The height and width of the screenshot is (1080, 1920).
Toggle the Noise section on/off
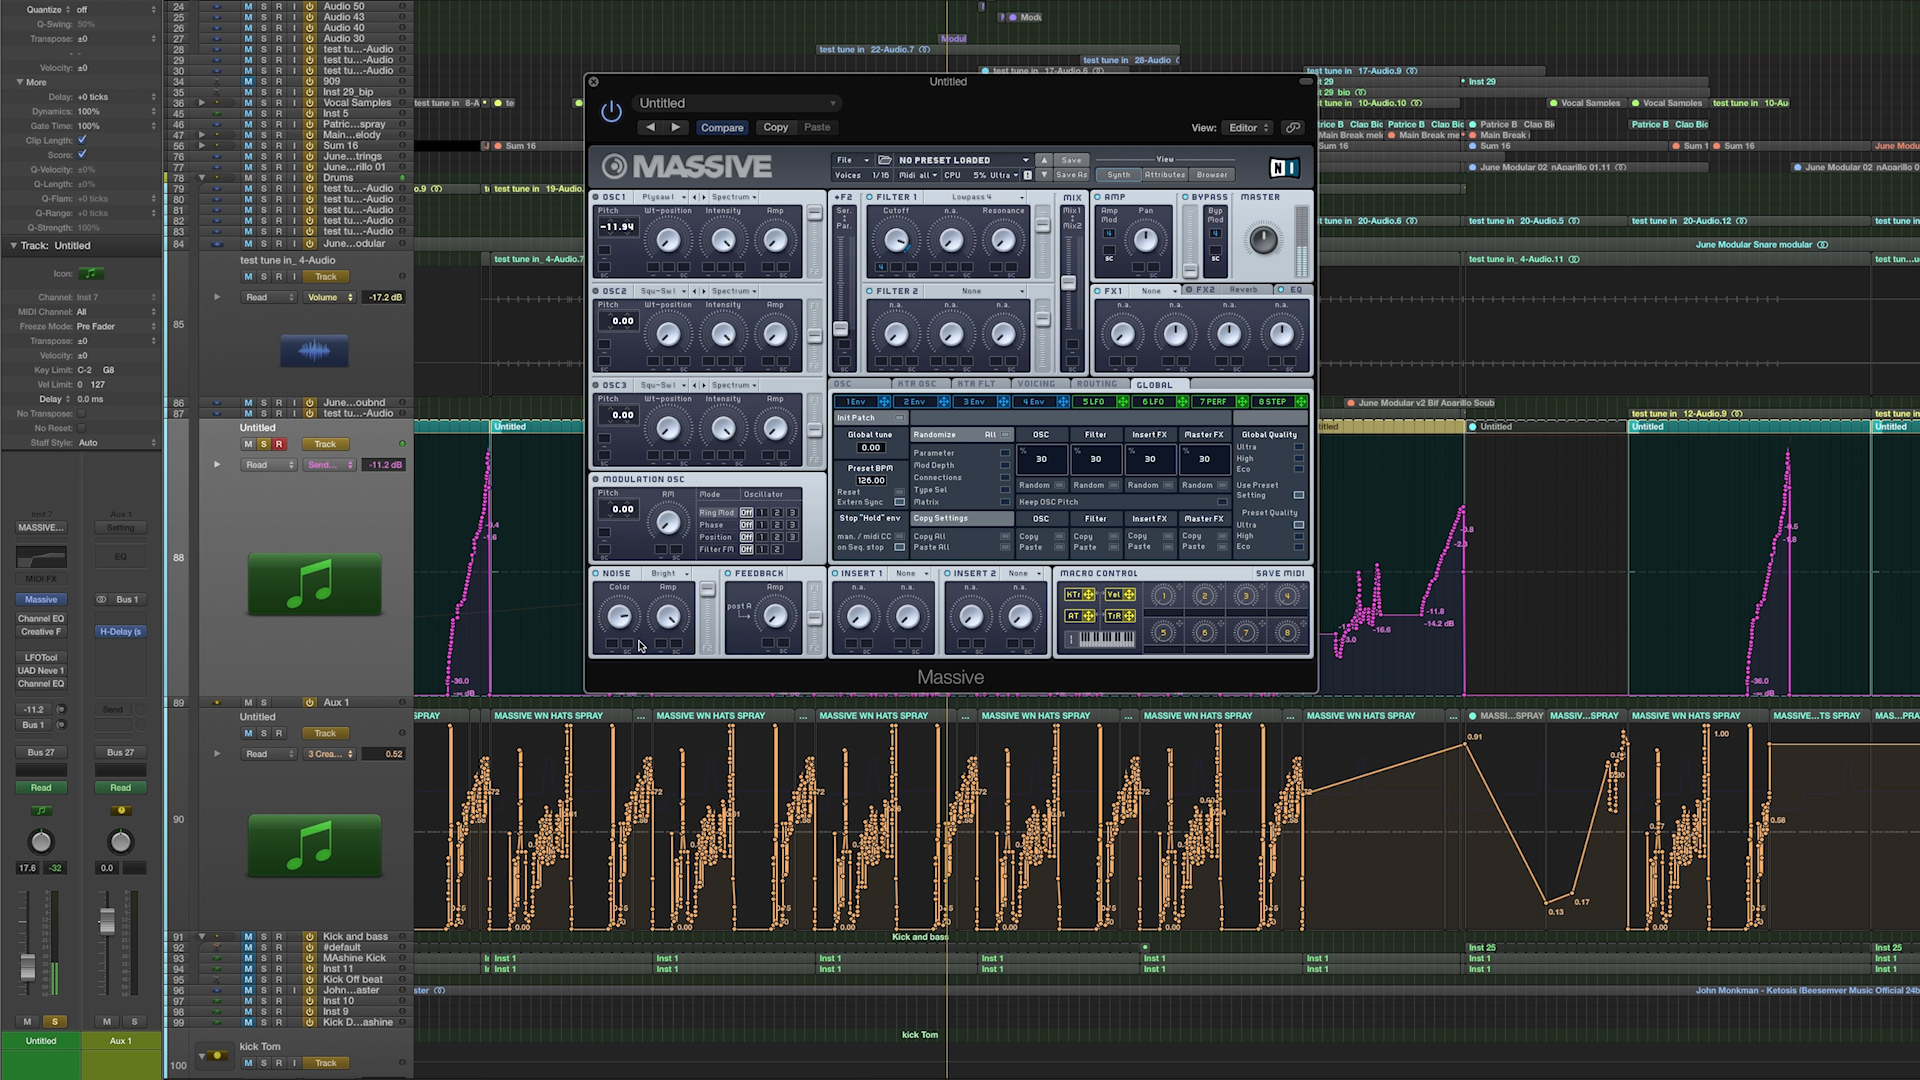tap(596, 574)
